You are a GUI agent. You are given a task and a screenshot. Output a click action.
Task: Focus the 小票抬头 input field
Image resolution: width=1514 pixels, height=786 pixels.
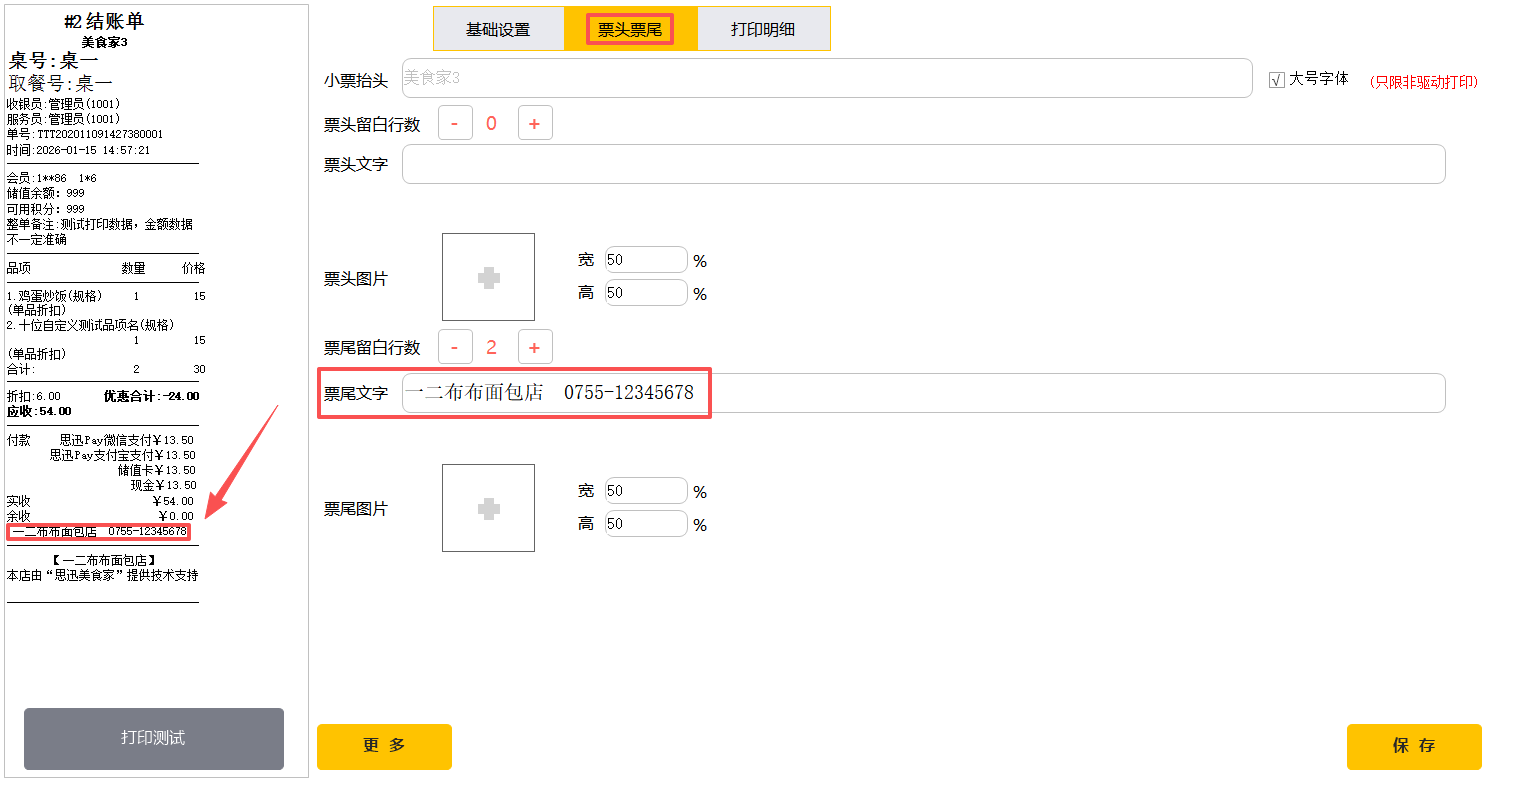tap(826, 78)
